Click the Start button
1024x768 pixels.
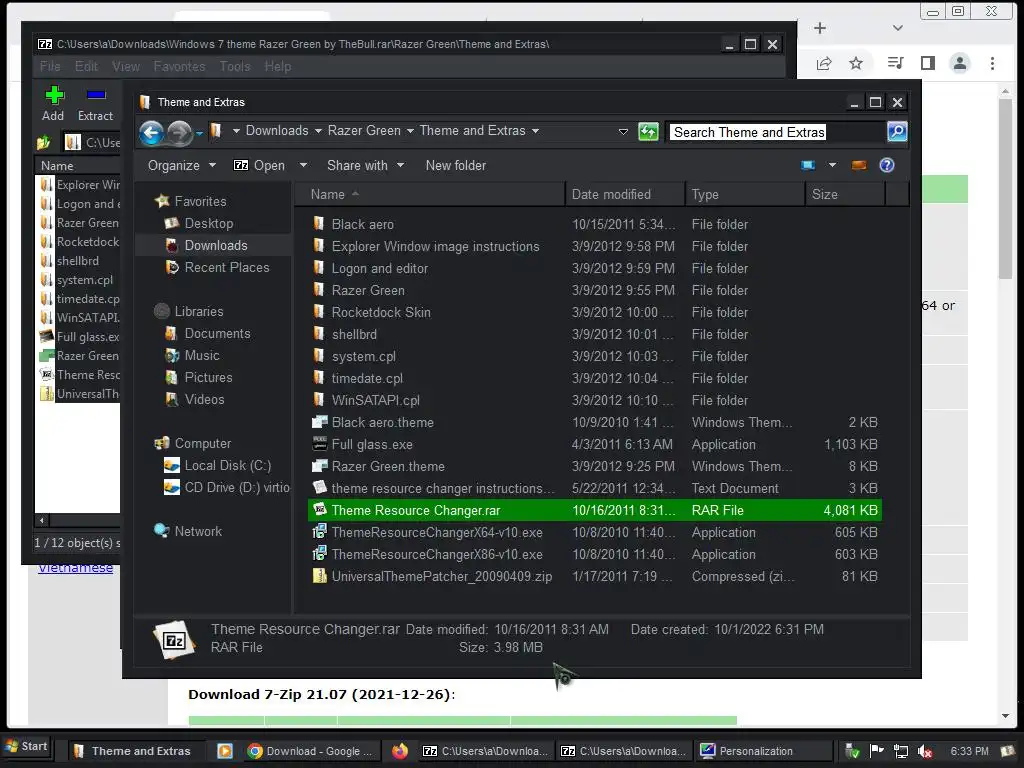click(x=26, y=746)
